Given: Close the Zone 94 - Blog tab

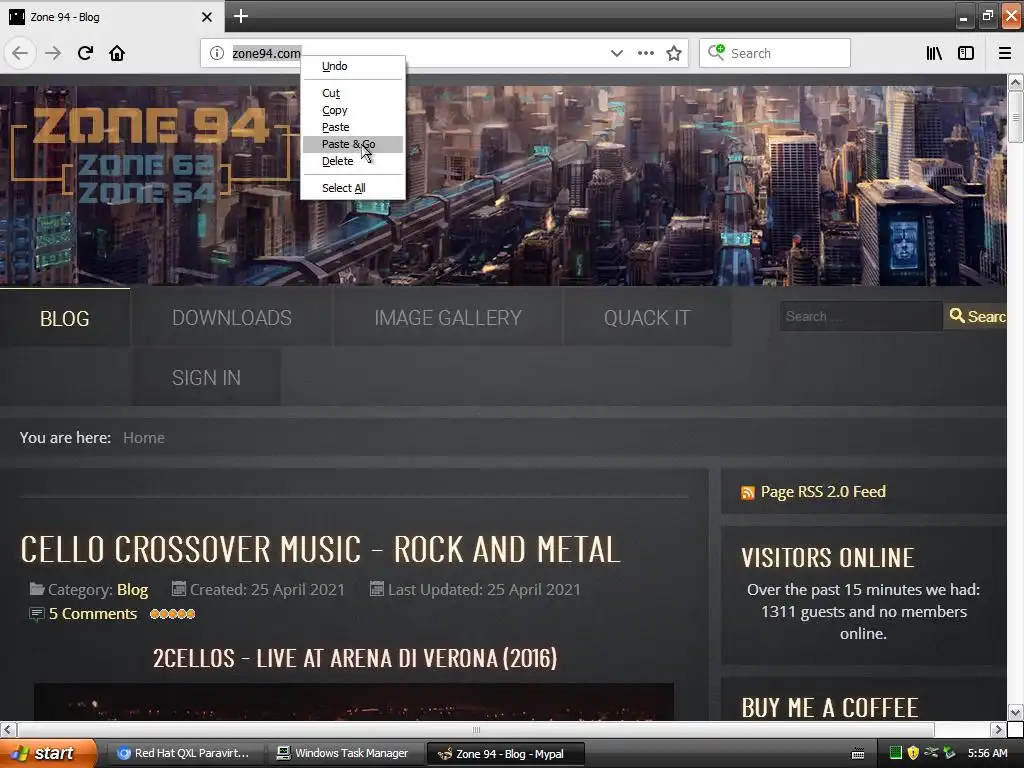Looking at the screenshot, I should tap(206, 17).
